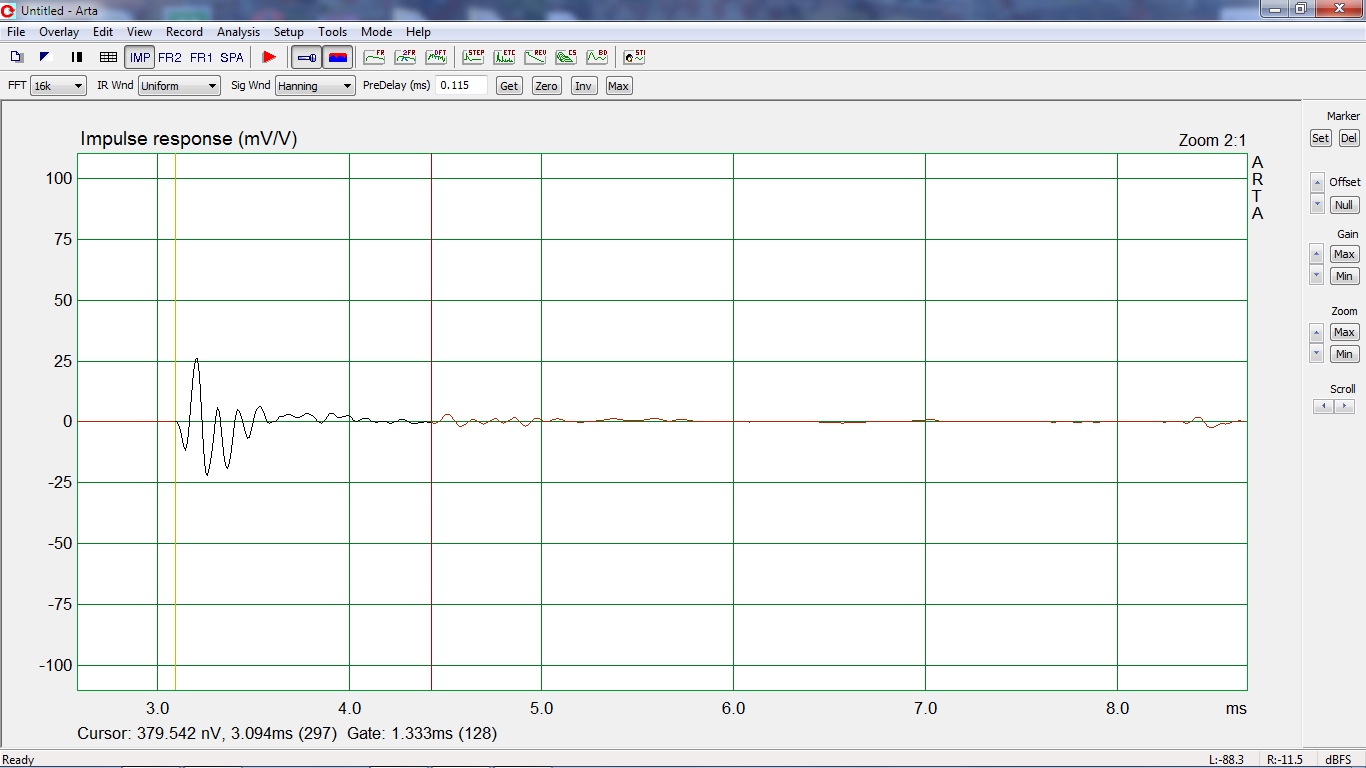Show STEP response icon
This screenshot has height=768, width=1366.
click(x=473, y=57)
